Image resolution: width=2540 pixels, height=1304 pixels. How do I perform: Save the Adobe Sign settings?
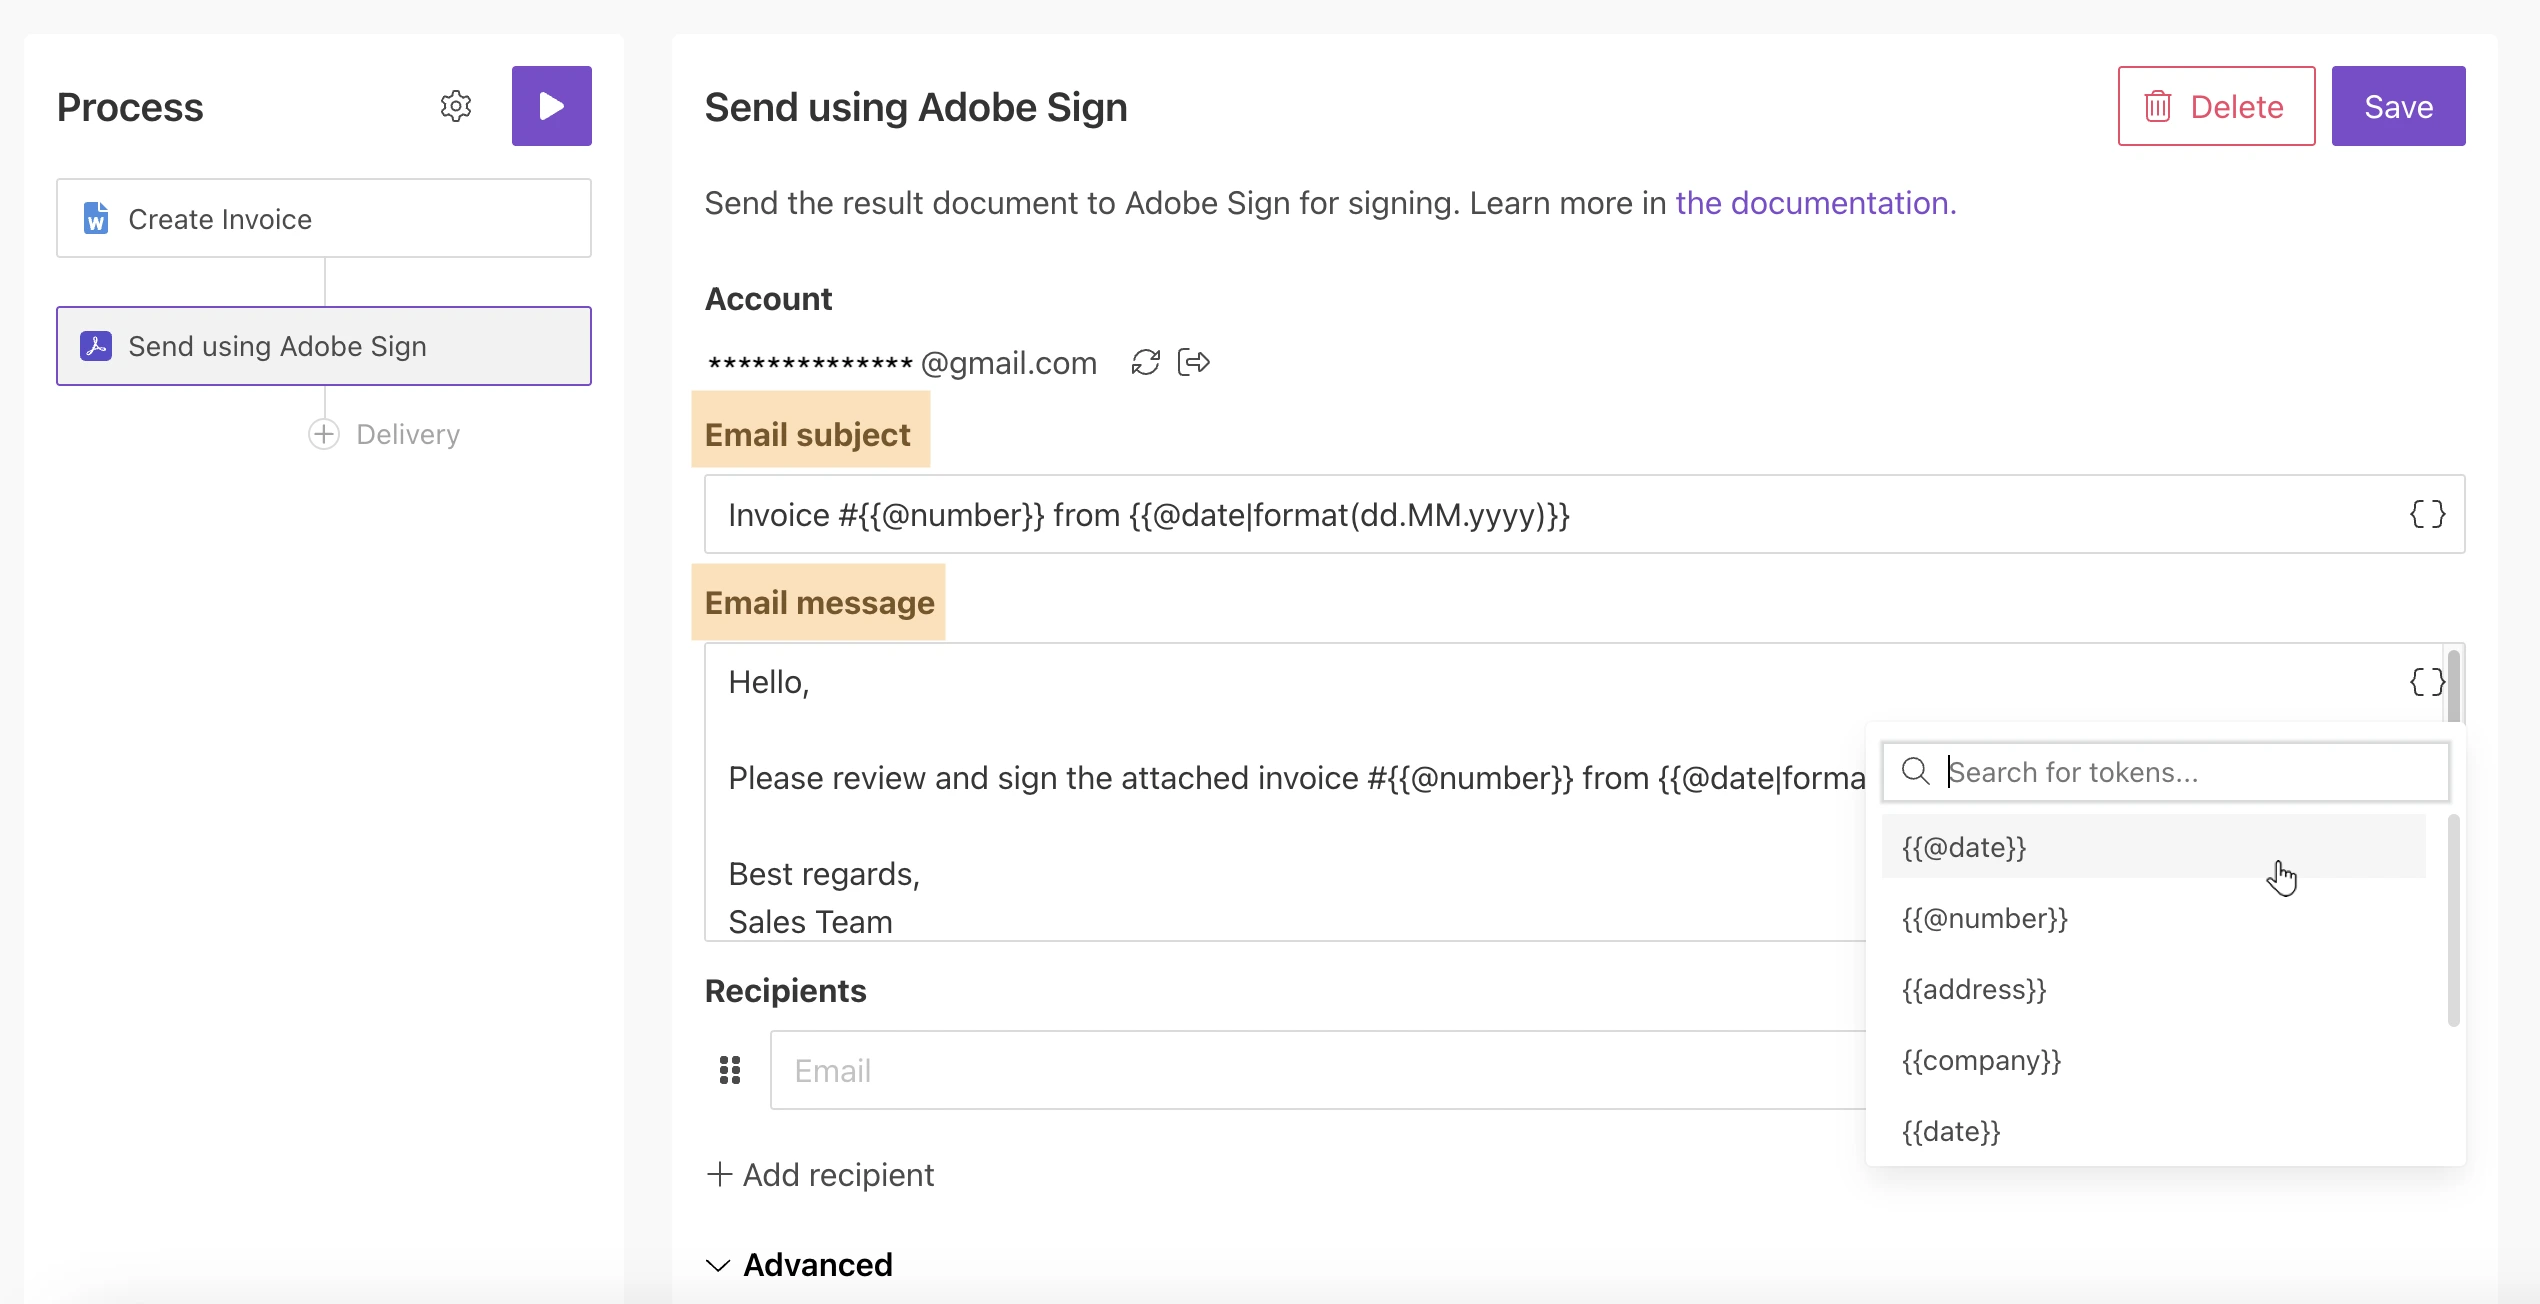[2398, 106]
